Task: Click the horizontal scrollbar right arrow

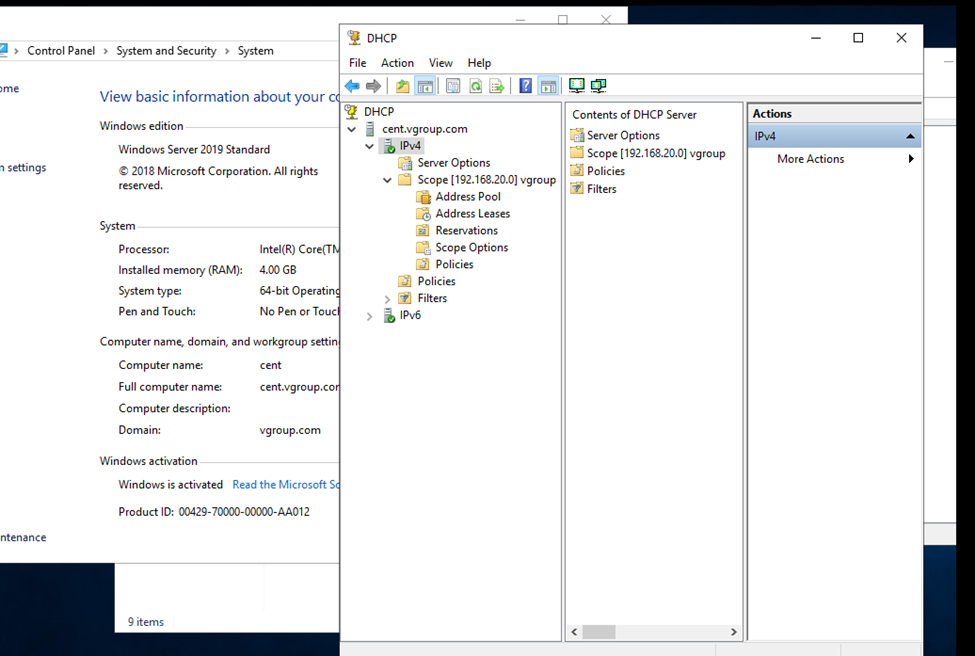Action: tap(733, 632)
